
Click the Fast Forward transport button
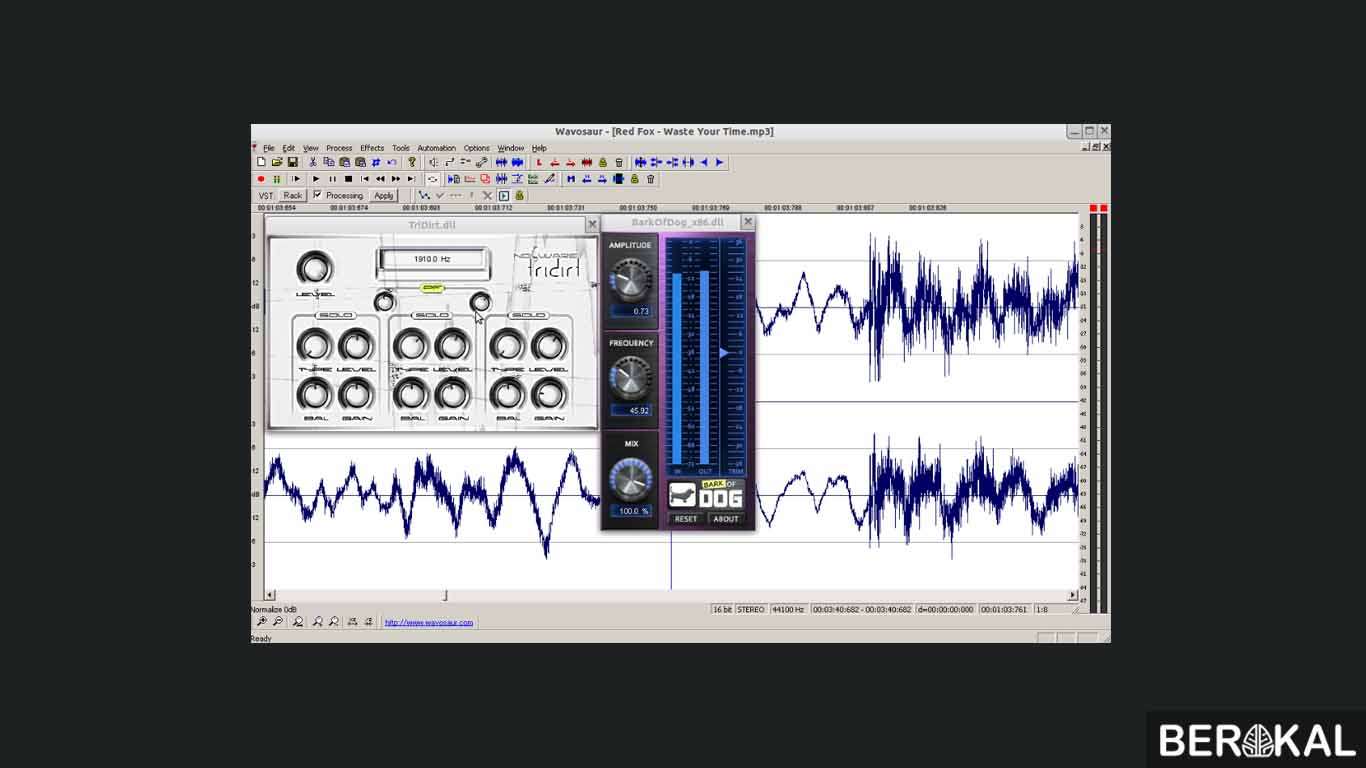(x=396, y=179)
